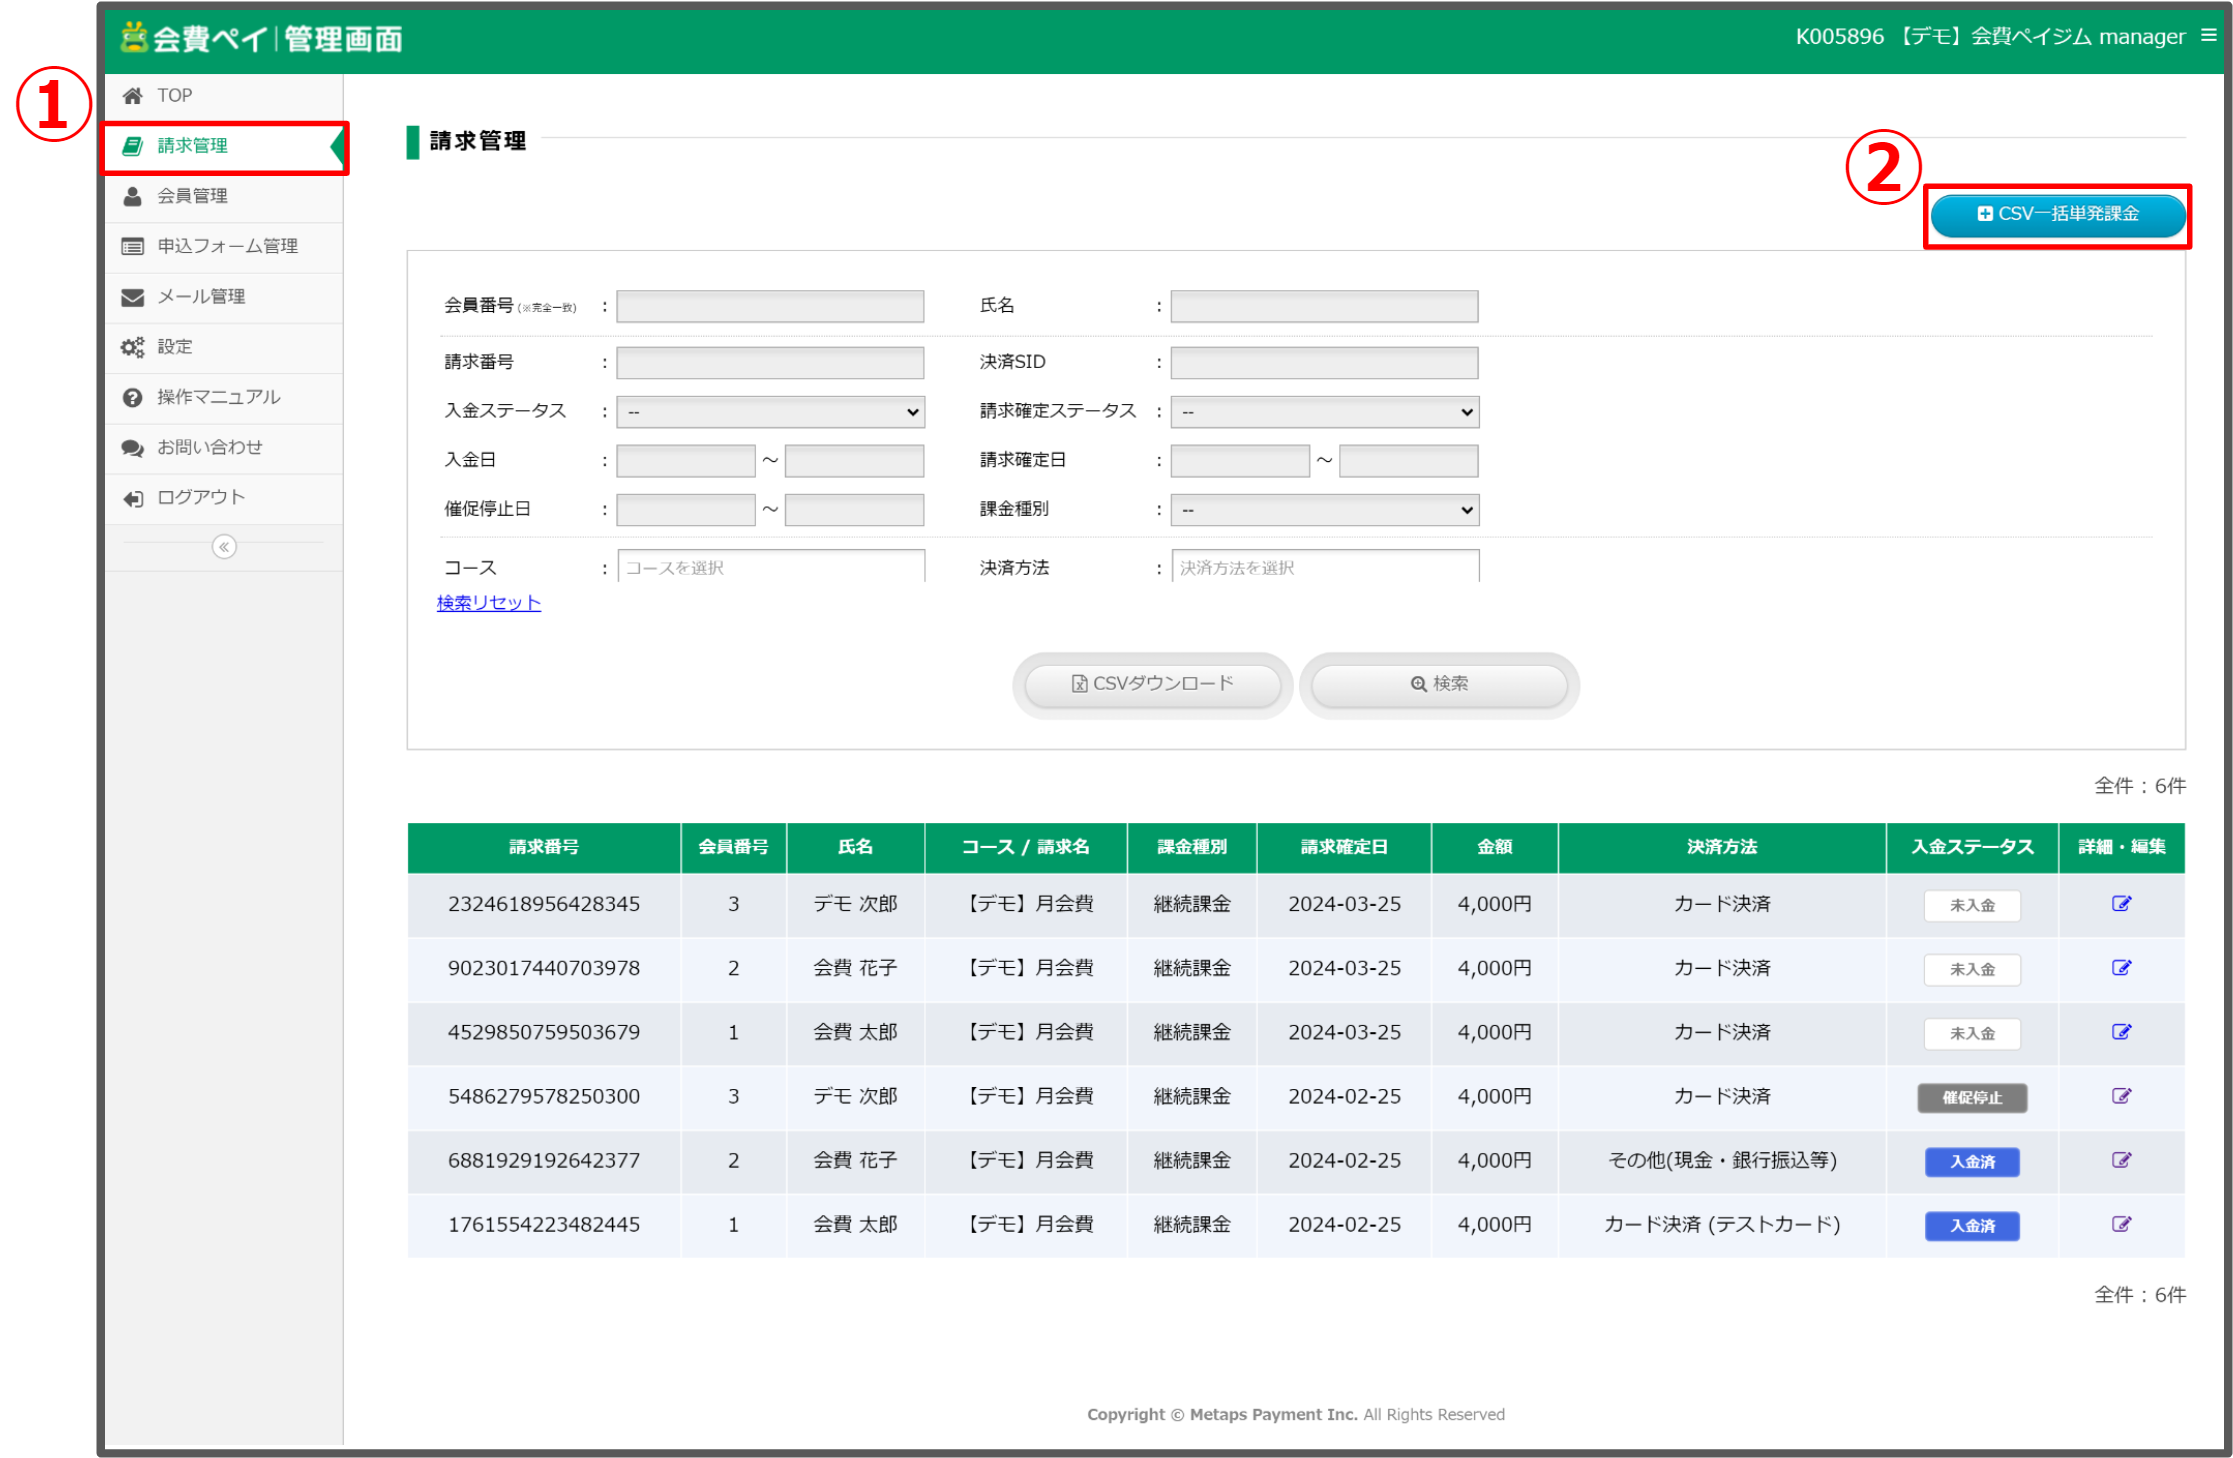The width and height of the screenshot is (2233, 1458).
Task: Open edit for invoice 2324618956428345
Action: coord(2121,904)
